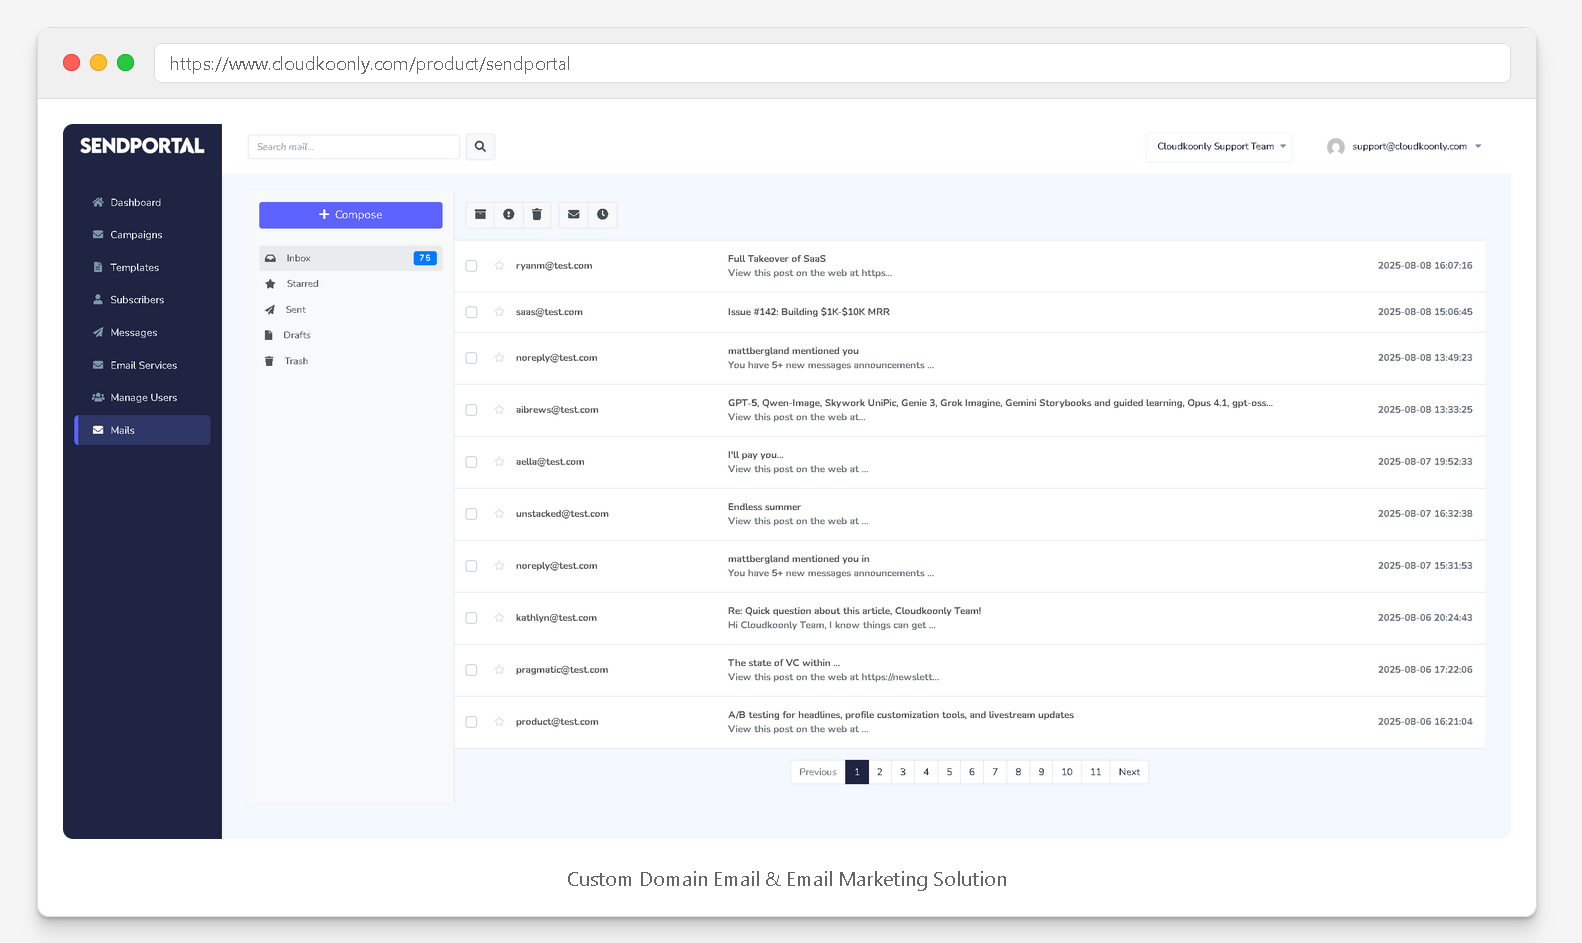Star the ryanm@test.com email
The image size is (1582, 943).
pos(499,266)
